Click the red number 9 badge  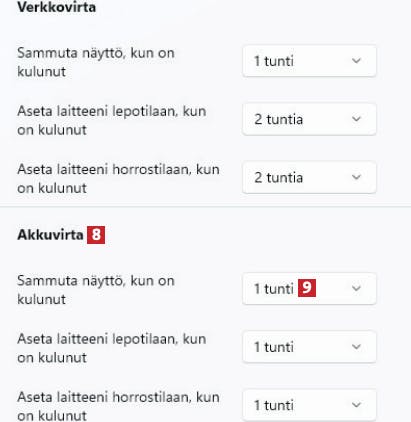pos(307,288)
